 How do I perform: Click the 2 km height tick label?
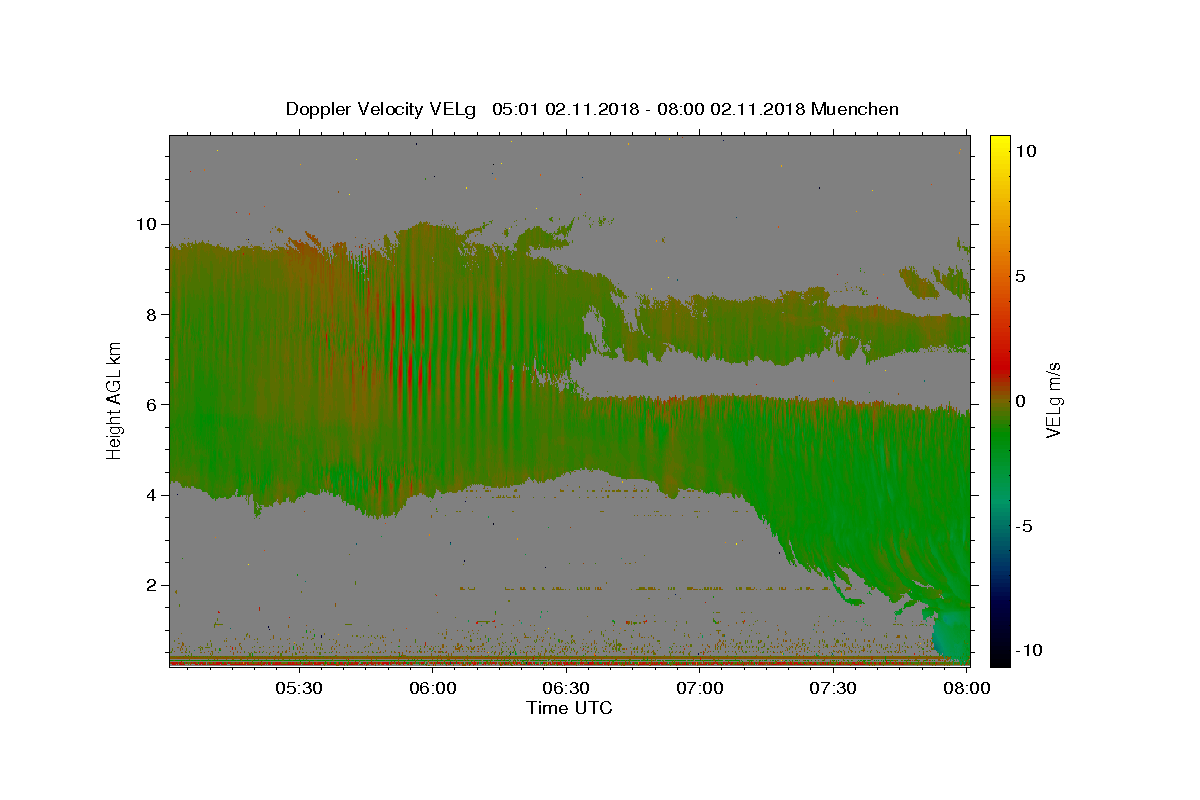[x=149, y=585]
